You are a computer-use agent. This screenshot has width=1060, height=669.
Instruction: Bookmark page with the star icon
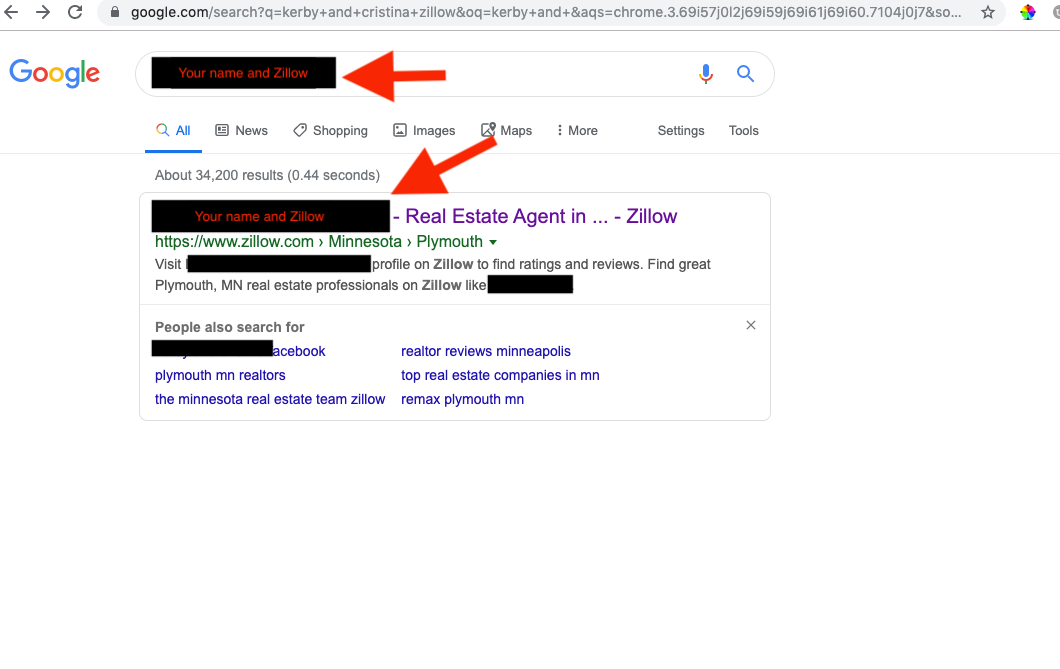pyautogui.click(x=988, y=12)
